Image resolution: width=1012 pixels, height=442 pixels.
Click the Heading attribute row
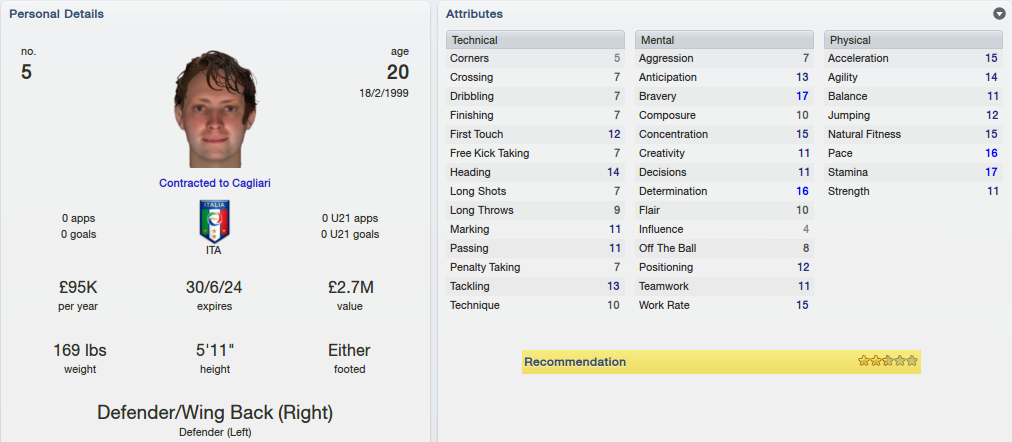535,172
